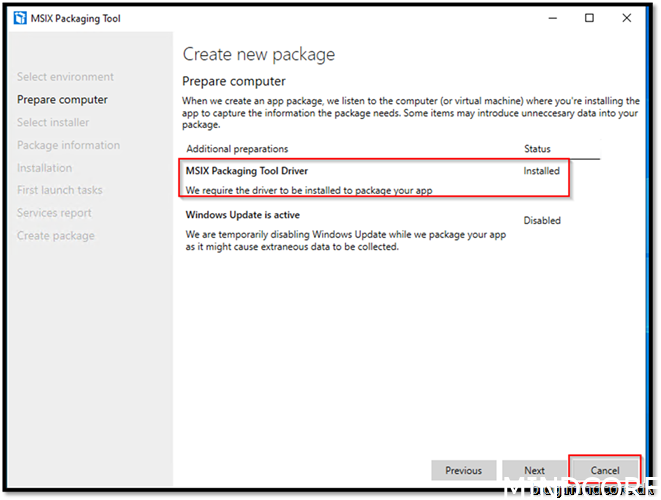Open the Select installer step
The height and width of the screenshot is (500, 661).
pyautogui.click(x=53, y=123)
